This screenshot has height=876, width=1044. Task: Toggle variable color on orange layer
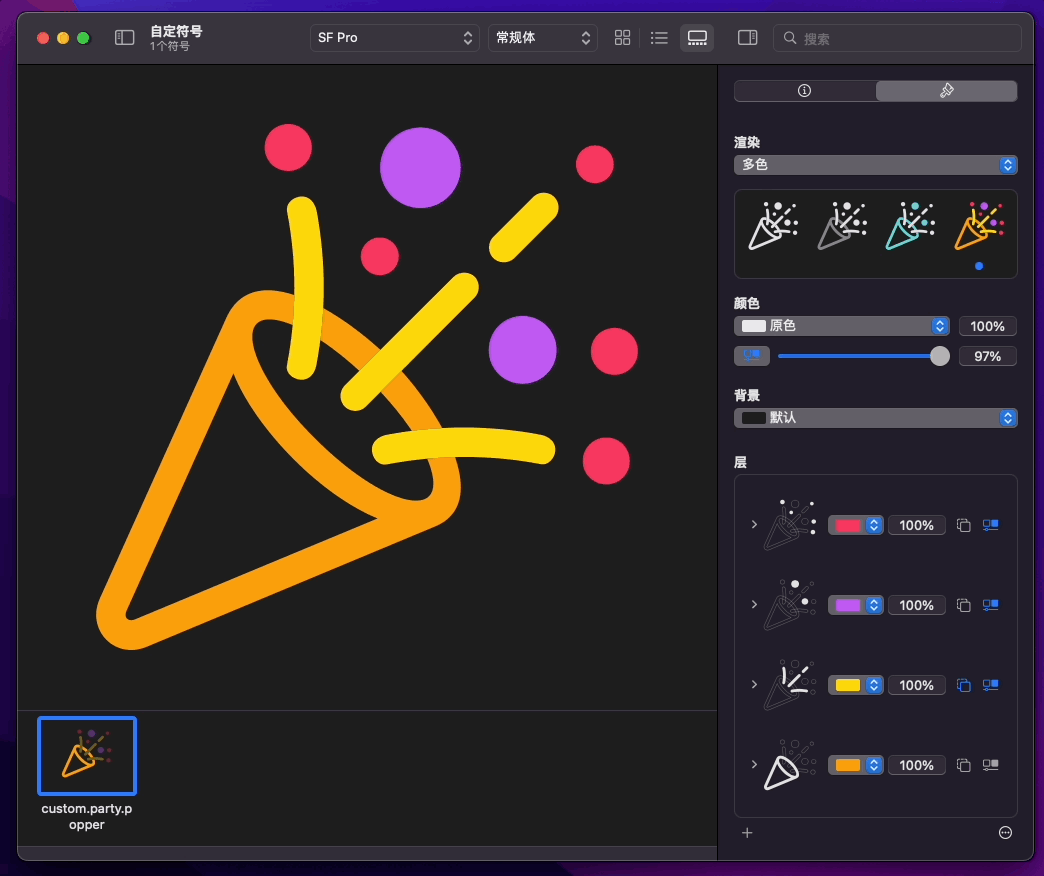[991, 765]
